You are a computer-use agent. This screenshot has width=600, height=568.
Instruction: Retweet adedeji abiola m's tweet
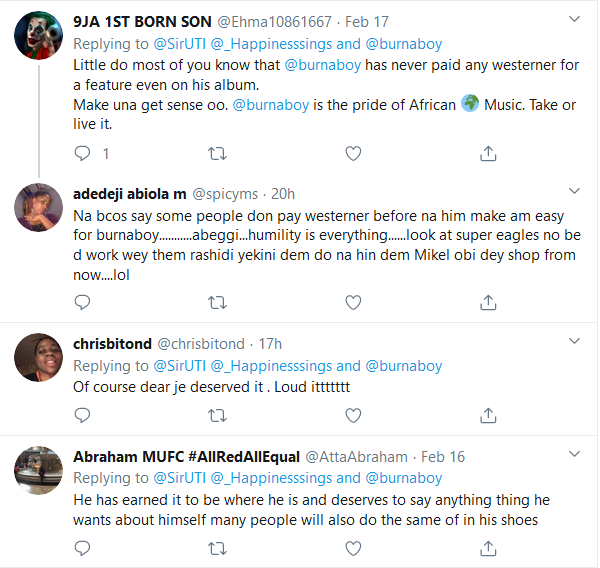tap(215, 300)
